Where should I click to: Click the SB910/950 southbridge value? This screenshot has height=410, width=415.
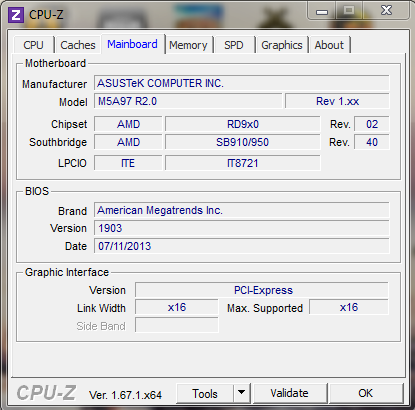pyautogui.click(x=243, y=142)
